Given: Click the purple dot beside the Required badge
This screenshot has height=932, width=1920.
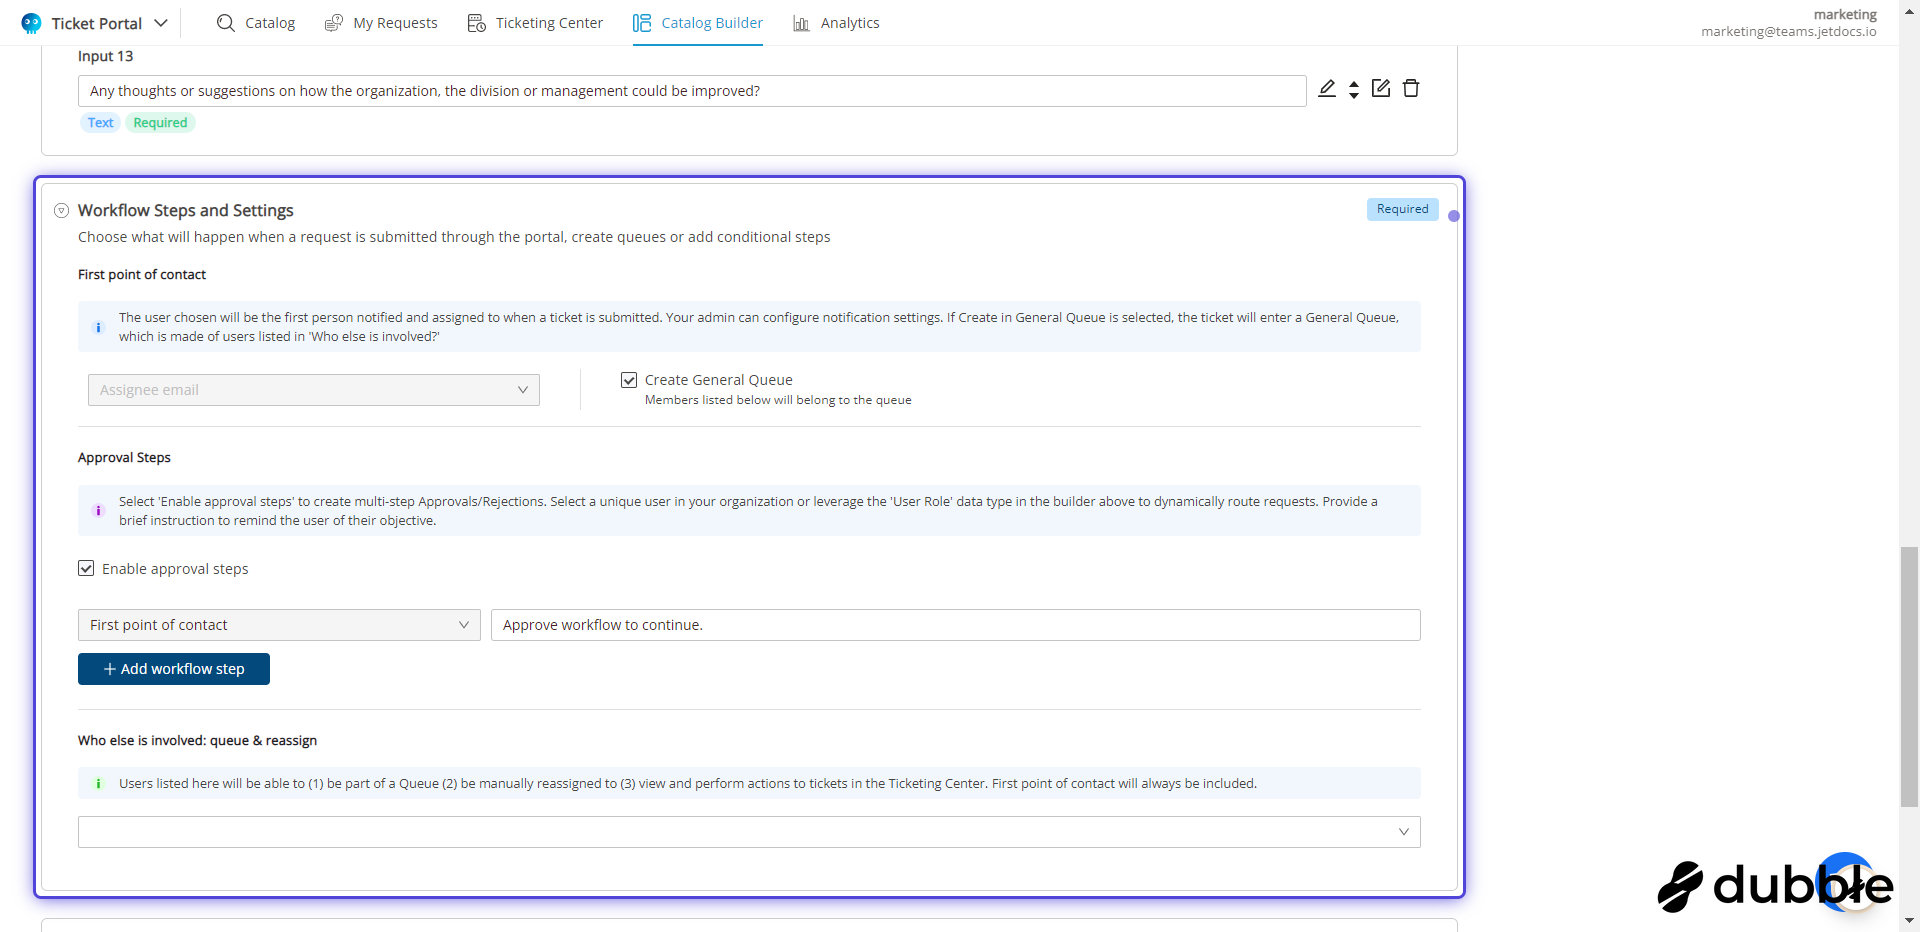Looking at the screenshot, I should tap(1453, 216).
